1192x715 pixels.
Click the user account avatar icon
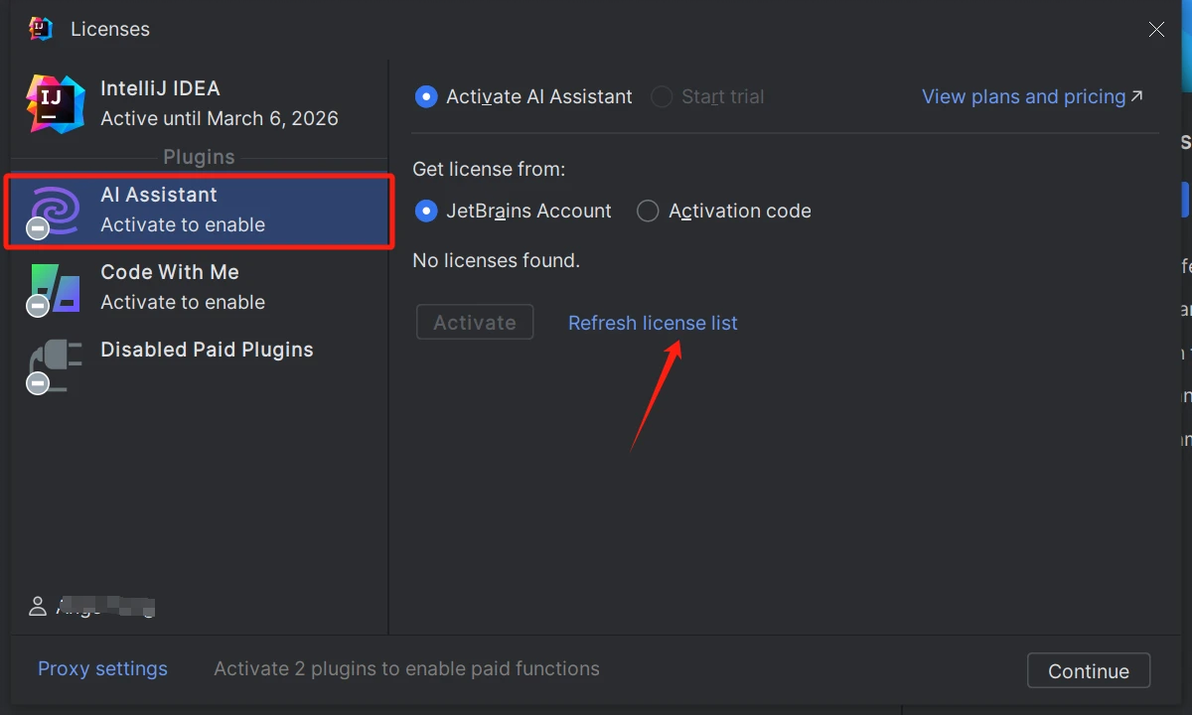38,606
